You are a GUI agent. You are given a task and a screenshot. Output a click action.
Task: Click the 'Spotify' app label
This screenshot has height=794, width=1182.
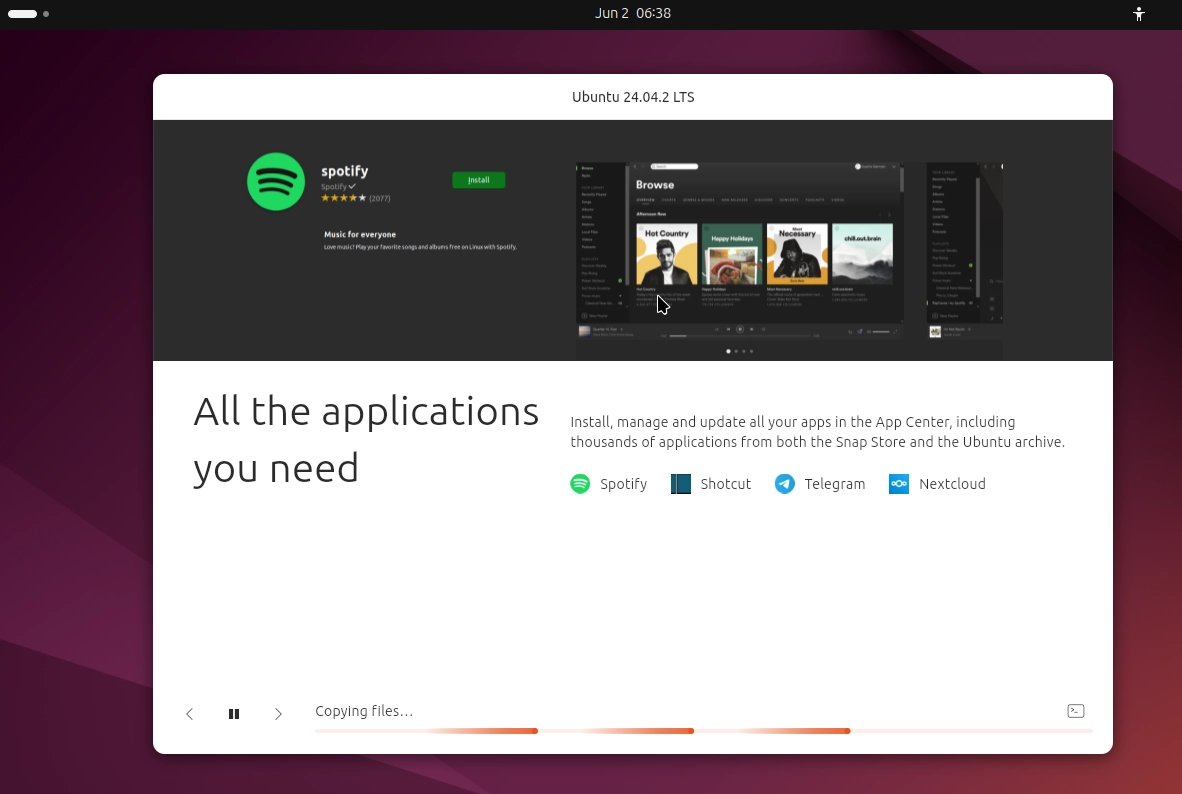pos(623,484)
